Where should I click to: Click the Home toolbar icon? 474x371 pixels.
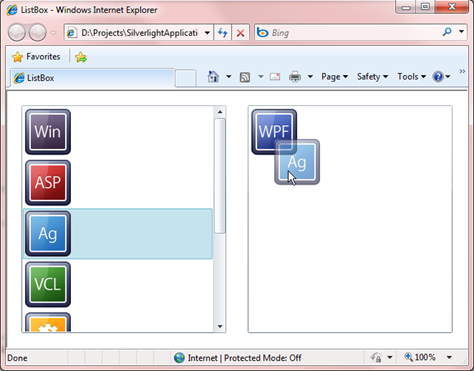[x=213, y=77]
